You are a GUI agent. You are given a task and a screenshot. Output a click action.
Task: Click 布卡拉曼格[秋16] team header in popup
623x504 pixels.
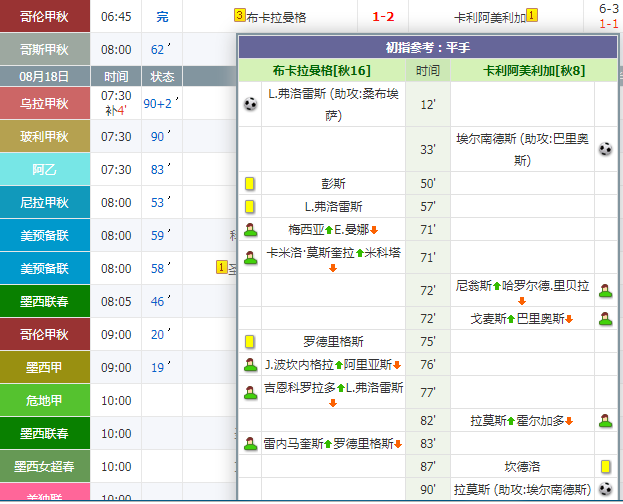tap(321, 71)
